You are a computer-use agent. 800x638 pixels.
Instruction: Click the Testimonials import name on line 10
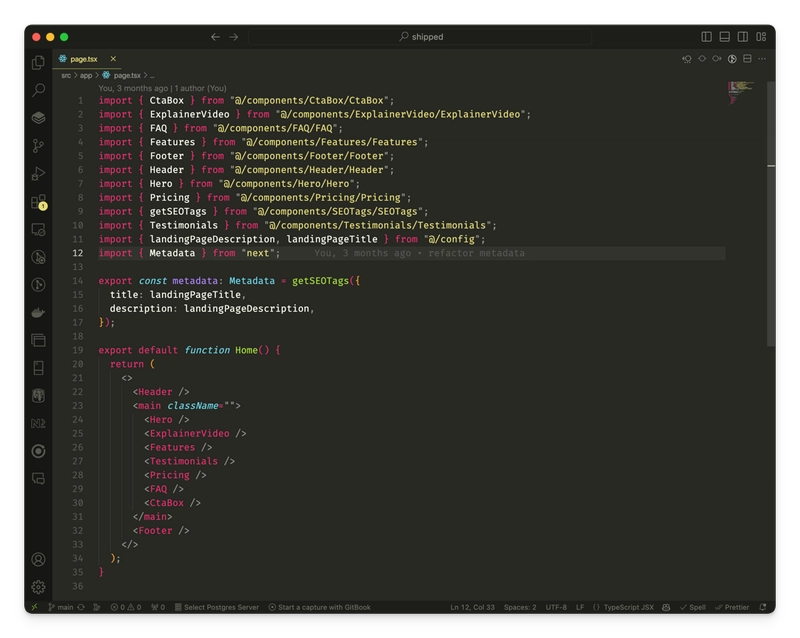pyautogui.click(x=184, y=225)
